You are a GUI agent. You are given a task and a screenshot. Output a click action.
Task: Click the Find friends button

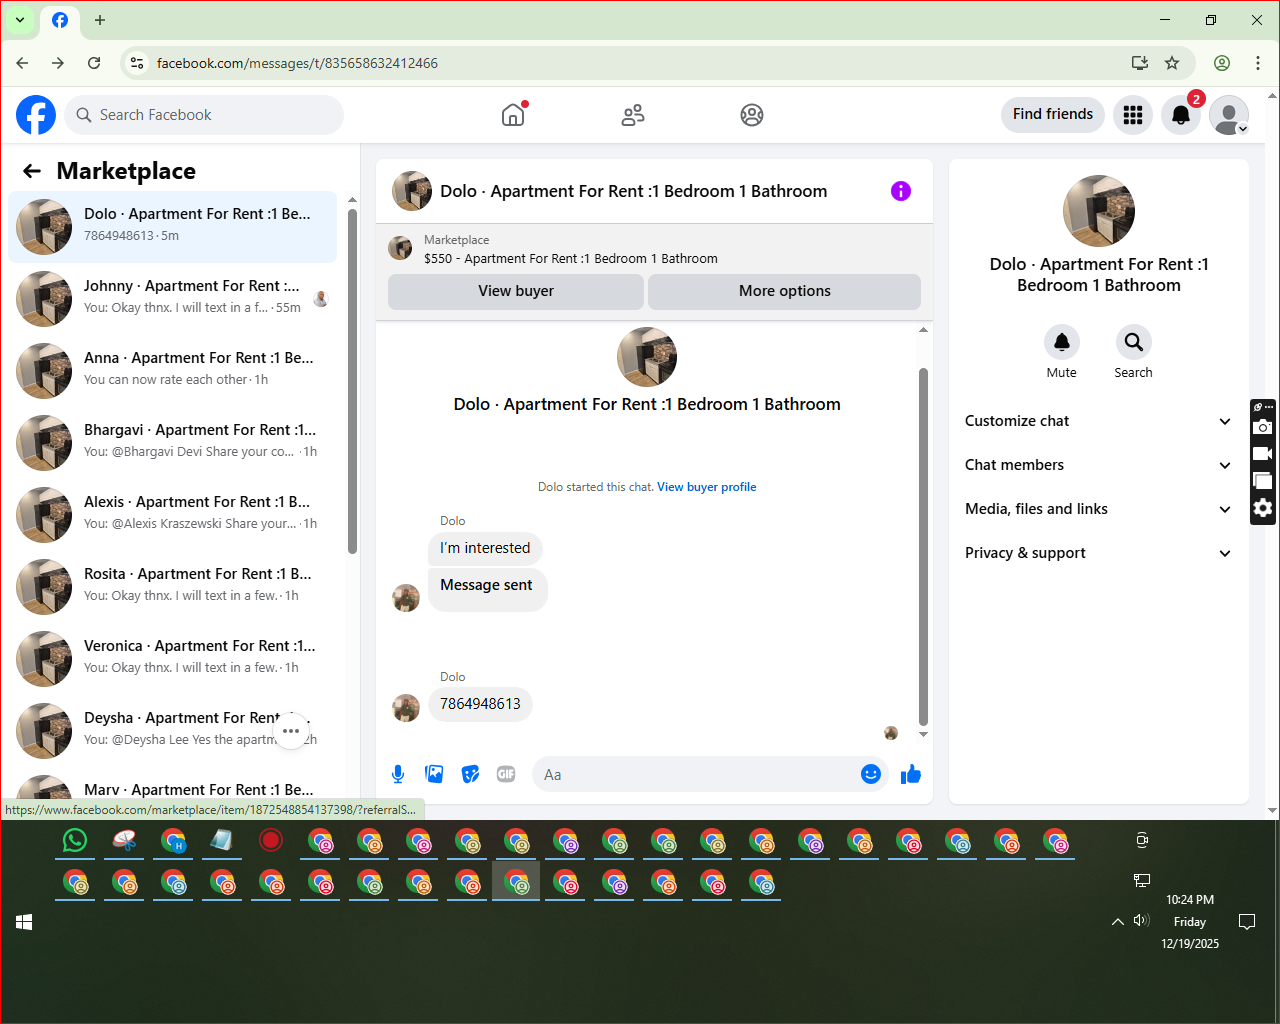point(1053,114)
